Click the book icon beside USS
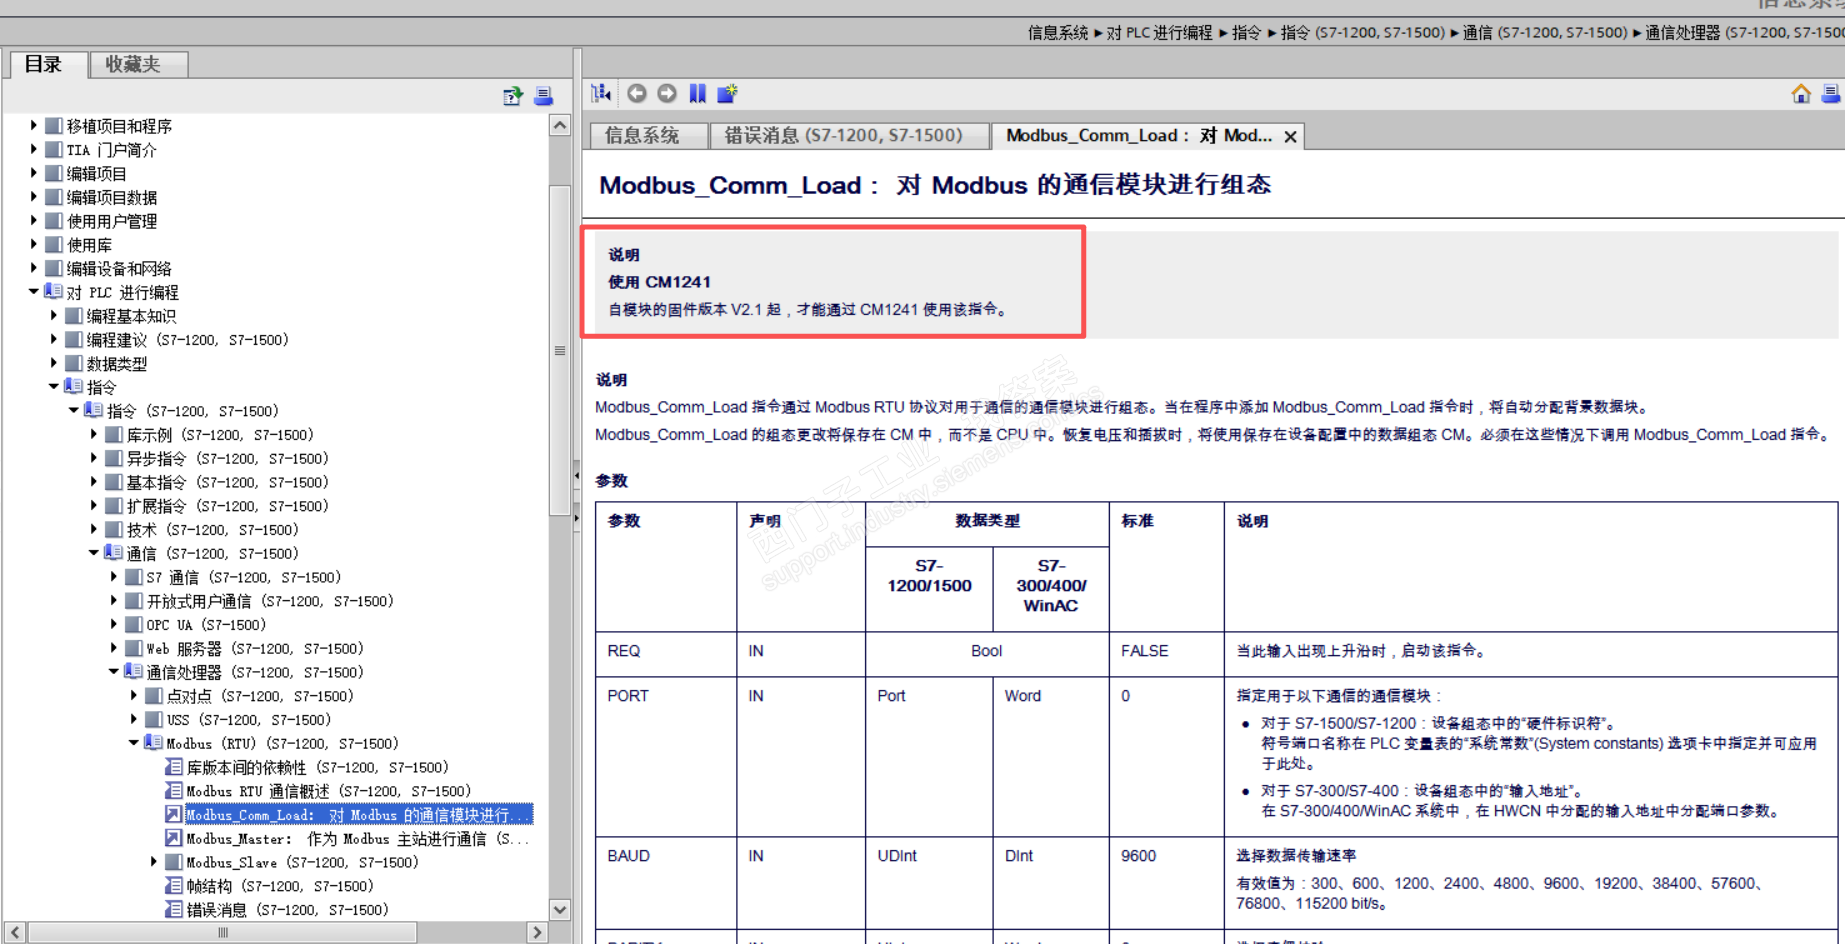 [x=154, y=720]
